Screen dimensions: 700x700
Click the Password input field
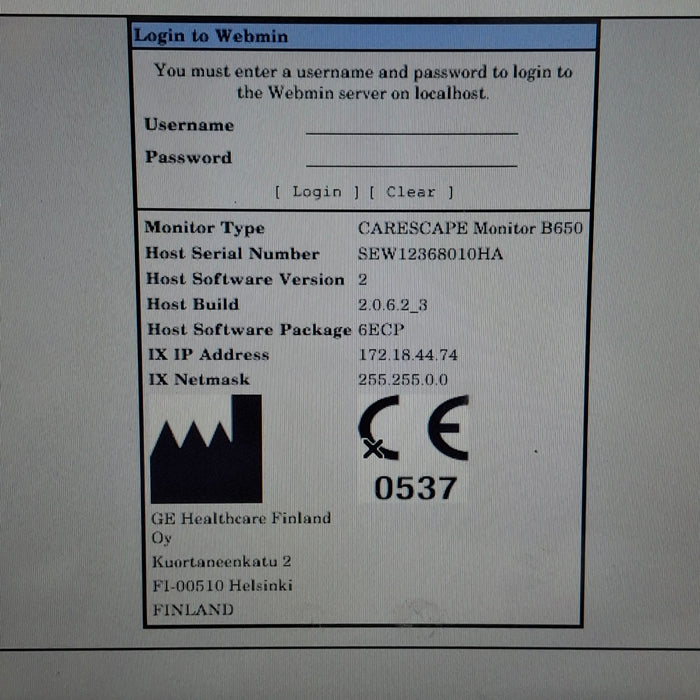[x=412, y=158]
